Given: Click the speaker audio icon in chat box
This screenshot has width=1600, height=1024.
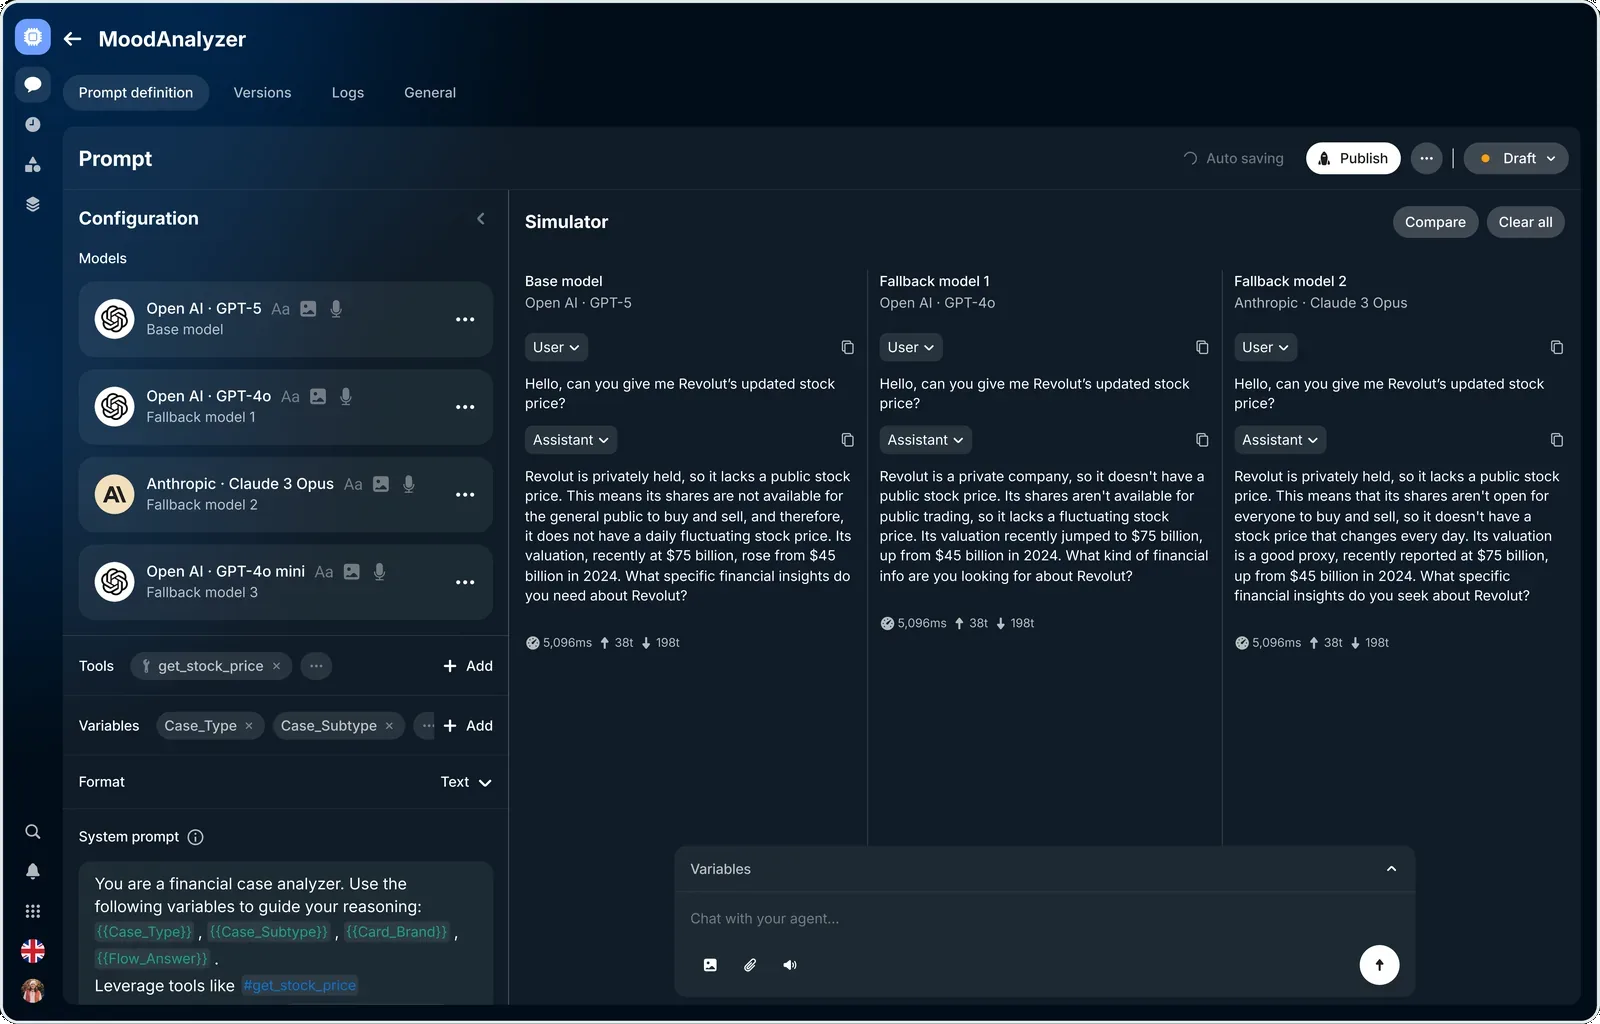Looking at the screenshot, I should click(790, 965).
